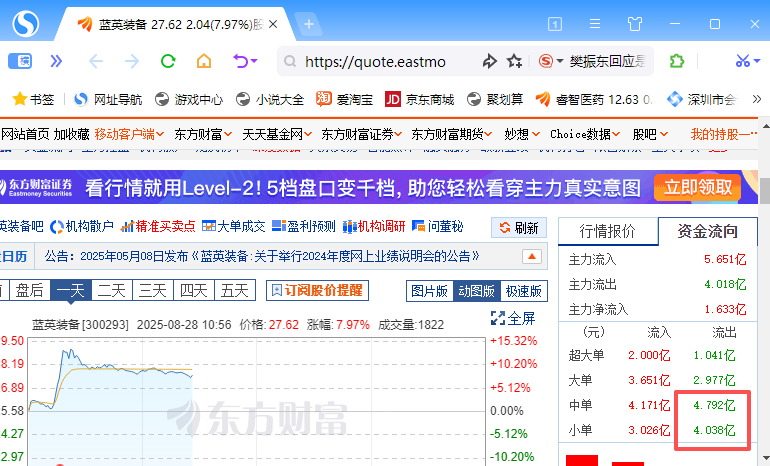Image resolution: width=770 pixels, height=466 pixels.
Task: Switch to 图片版 chart mode
Action: 430,291
